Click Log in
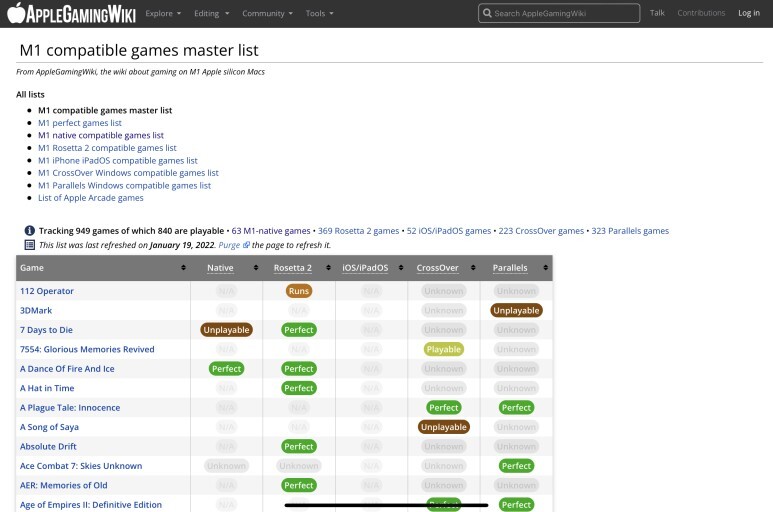 coord(749,13)
